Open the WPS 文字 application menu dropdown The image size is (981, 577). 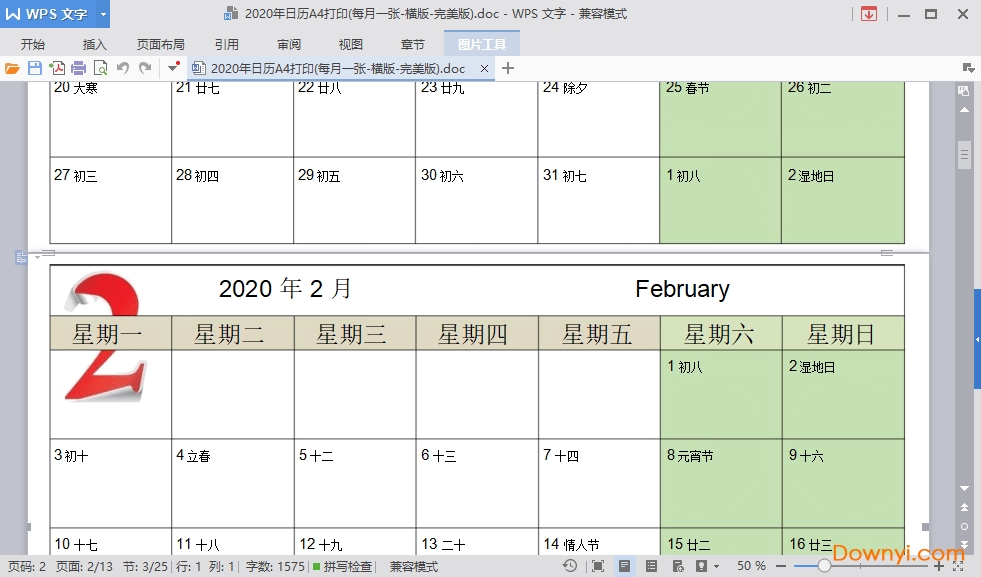[x=103, y=14]
